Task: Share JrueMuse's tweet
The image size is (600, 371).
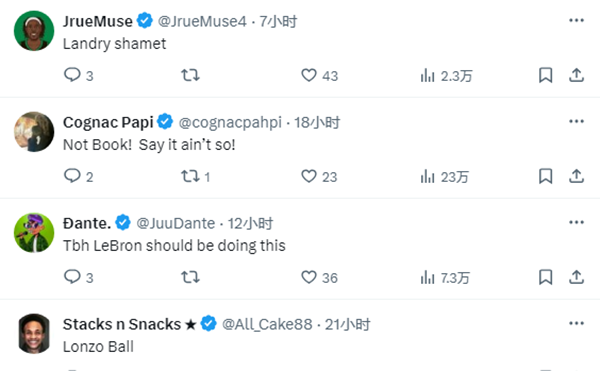Action: [x=576, y=75]
